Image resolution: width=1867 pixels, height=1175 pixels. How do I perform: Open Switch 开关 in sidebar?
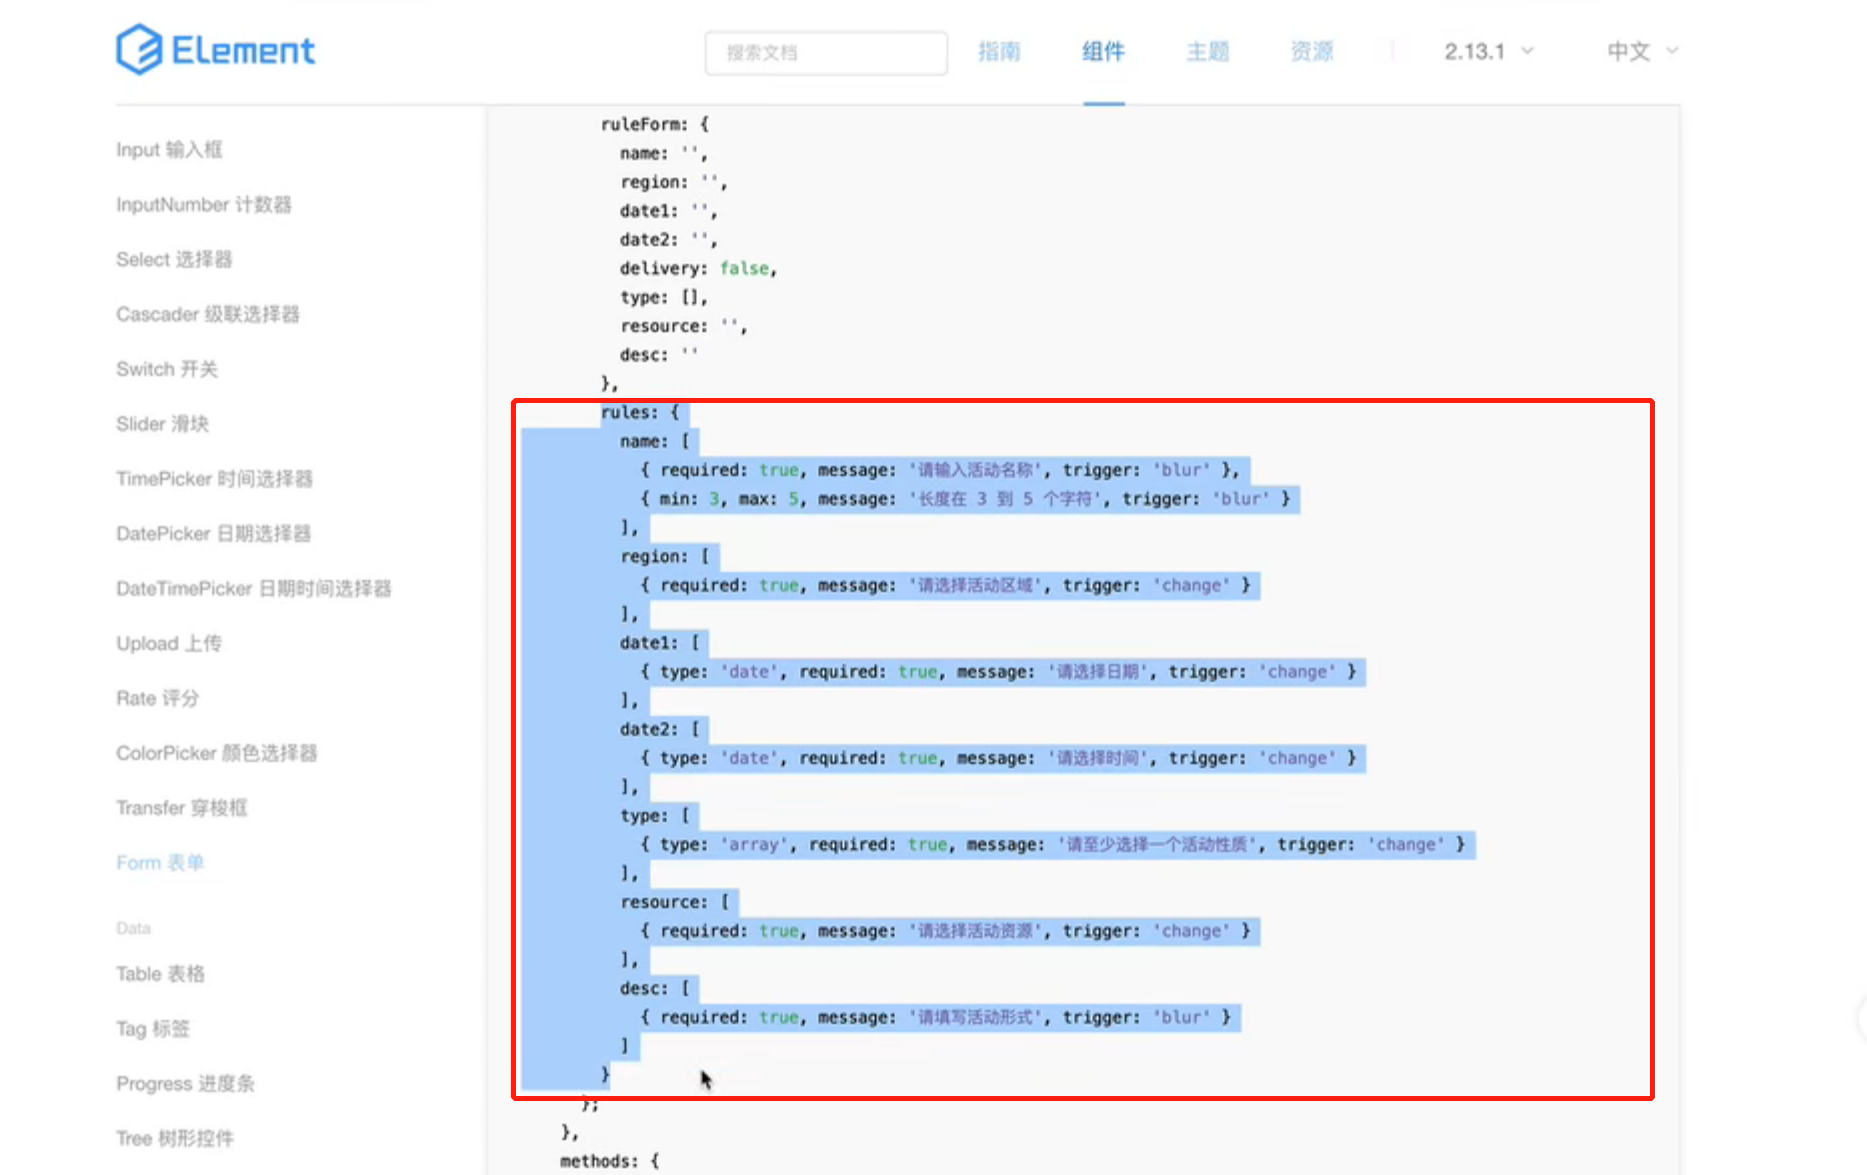tap(167, 369)
